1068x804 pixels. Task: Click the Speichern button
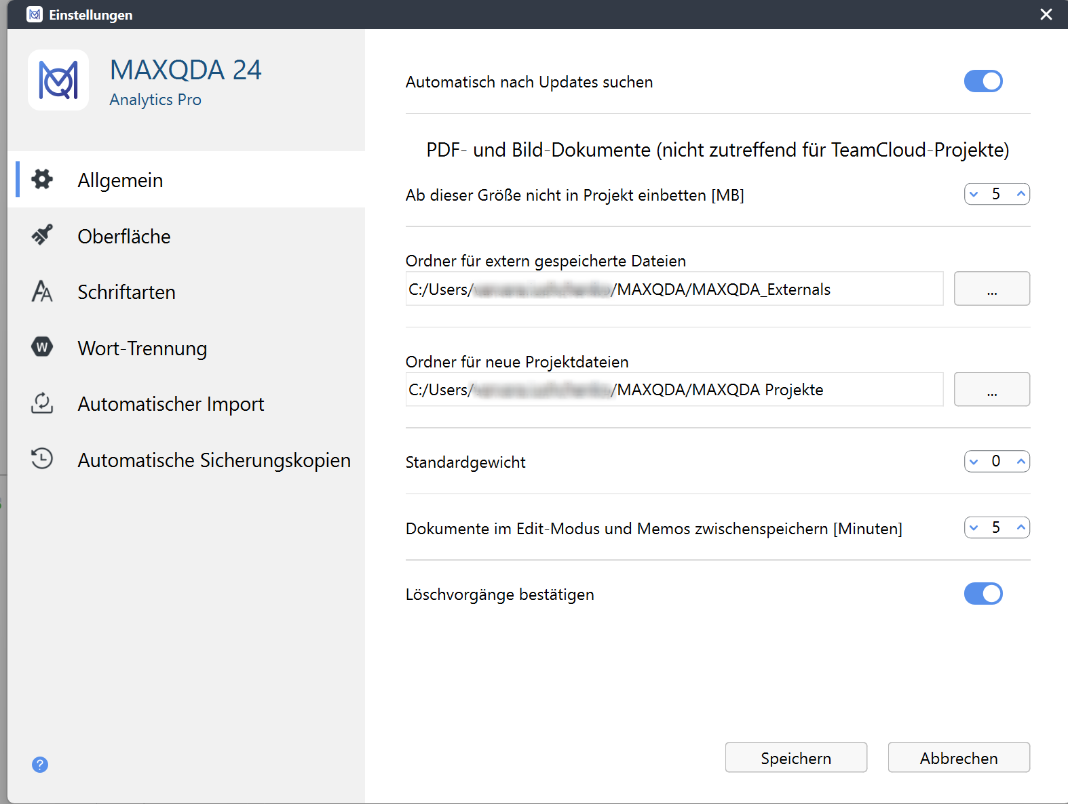click(796, 758)
